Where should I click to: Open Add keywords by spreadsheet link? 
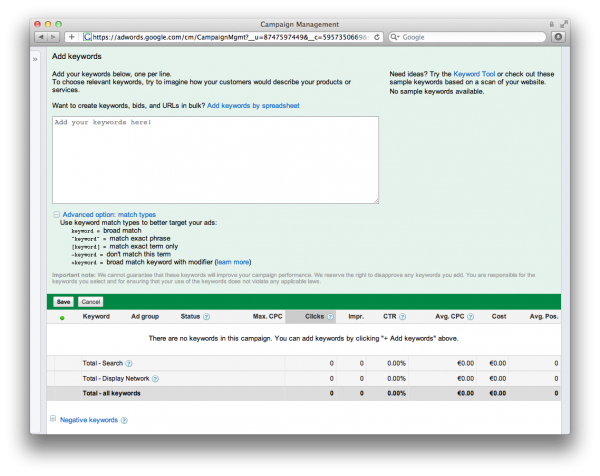[253, 106]
